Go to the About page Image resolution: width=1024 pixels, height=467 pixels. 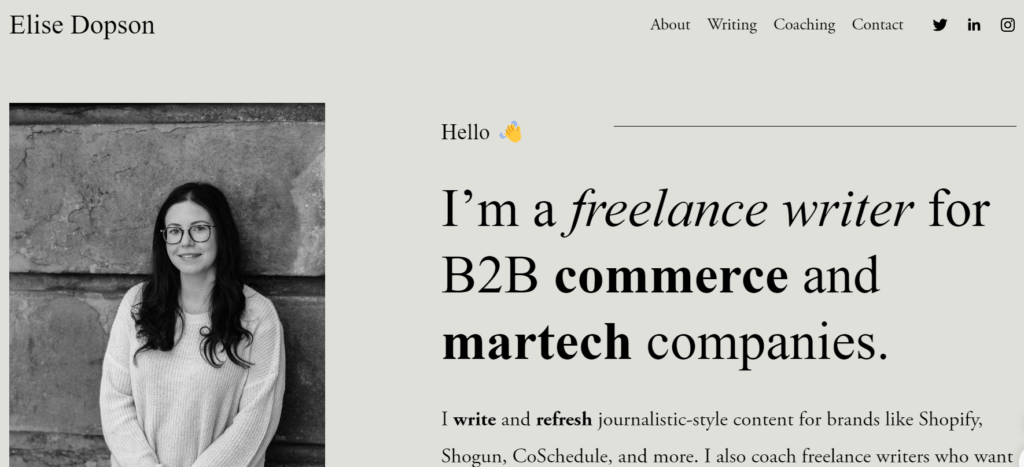pyautogui.click(x=670, y=25)
